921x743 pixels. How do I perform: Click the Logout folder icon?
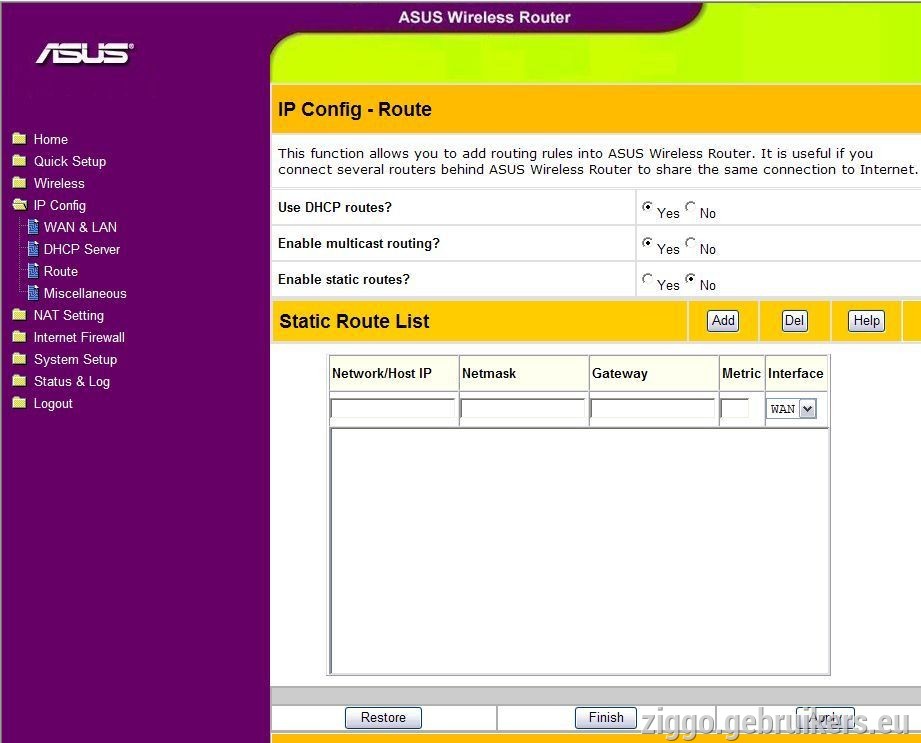point(19,403)
